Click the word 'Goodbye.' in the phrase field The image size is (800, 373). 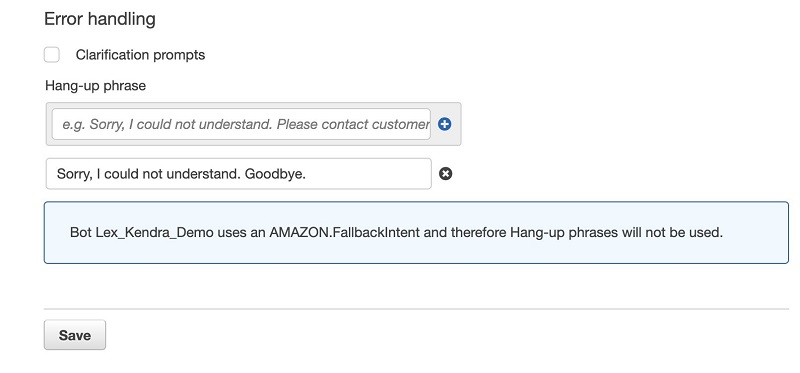[276, 174]
